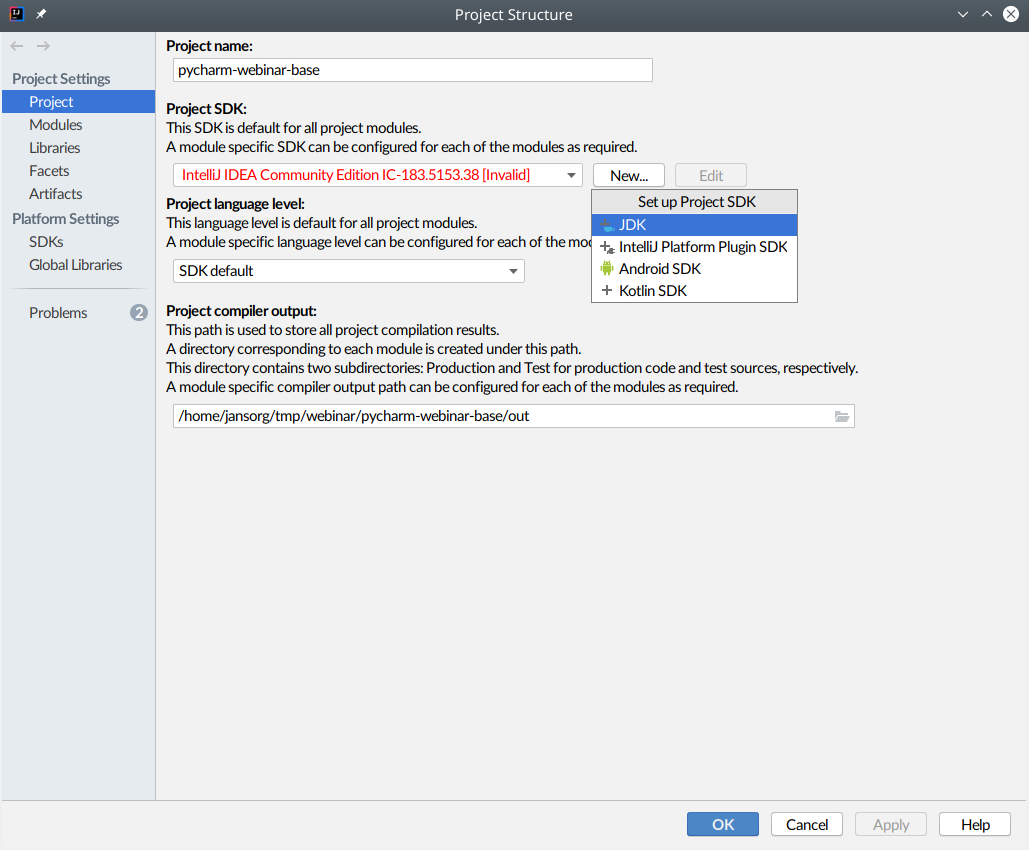
Task: Click the pin window icon
Action: (x=41, y=14)
